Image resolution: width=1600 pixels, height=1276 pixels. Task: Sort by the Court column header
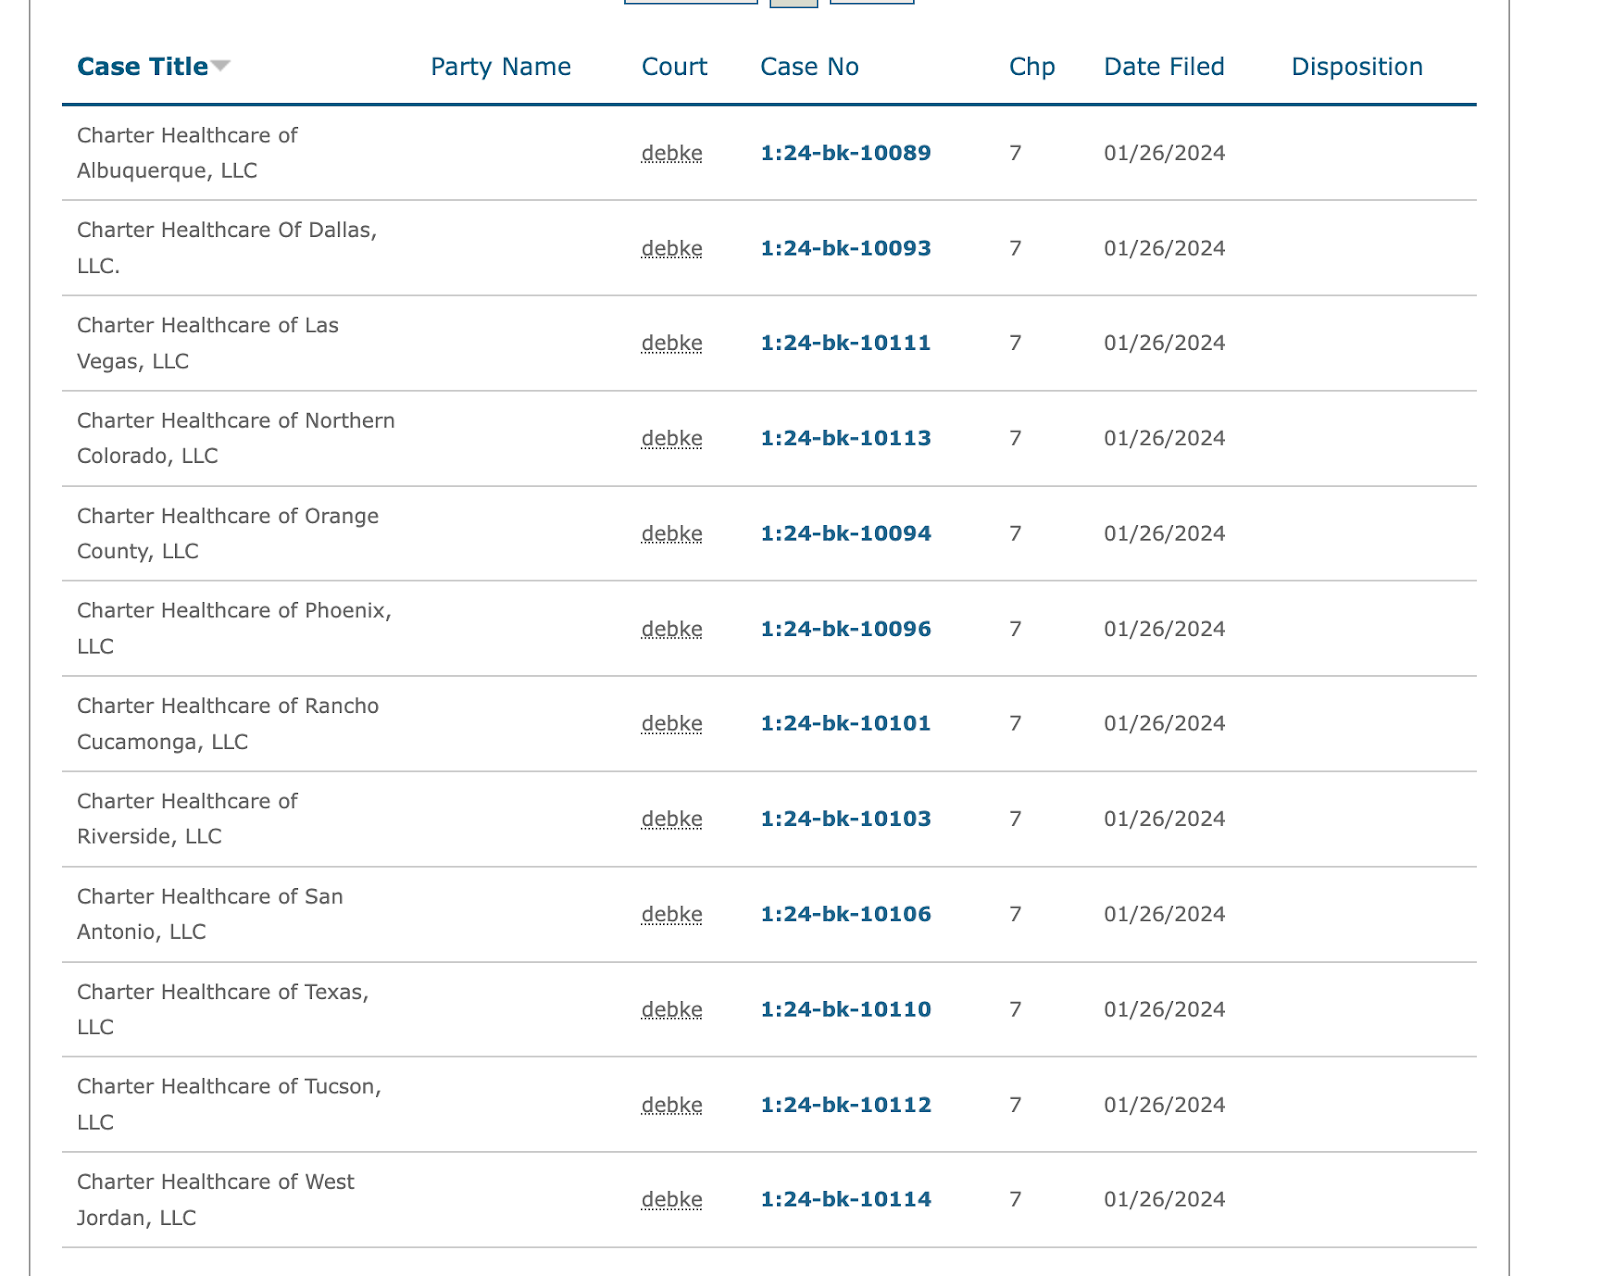tap(675, 67)
